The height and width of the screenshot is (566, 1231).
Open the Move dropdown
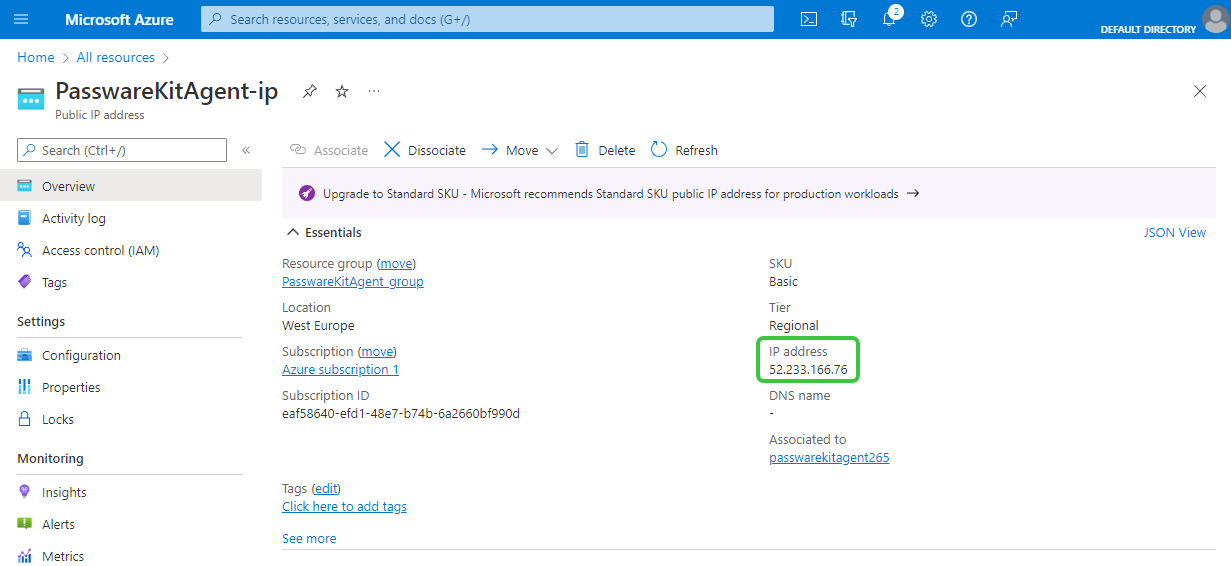point(519,150)
